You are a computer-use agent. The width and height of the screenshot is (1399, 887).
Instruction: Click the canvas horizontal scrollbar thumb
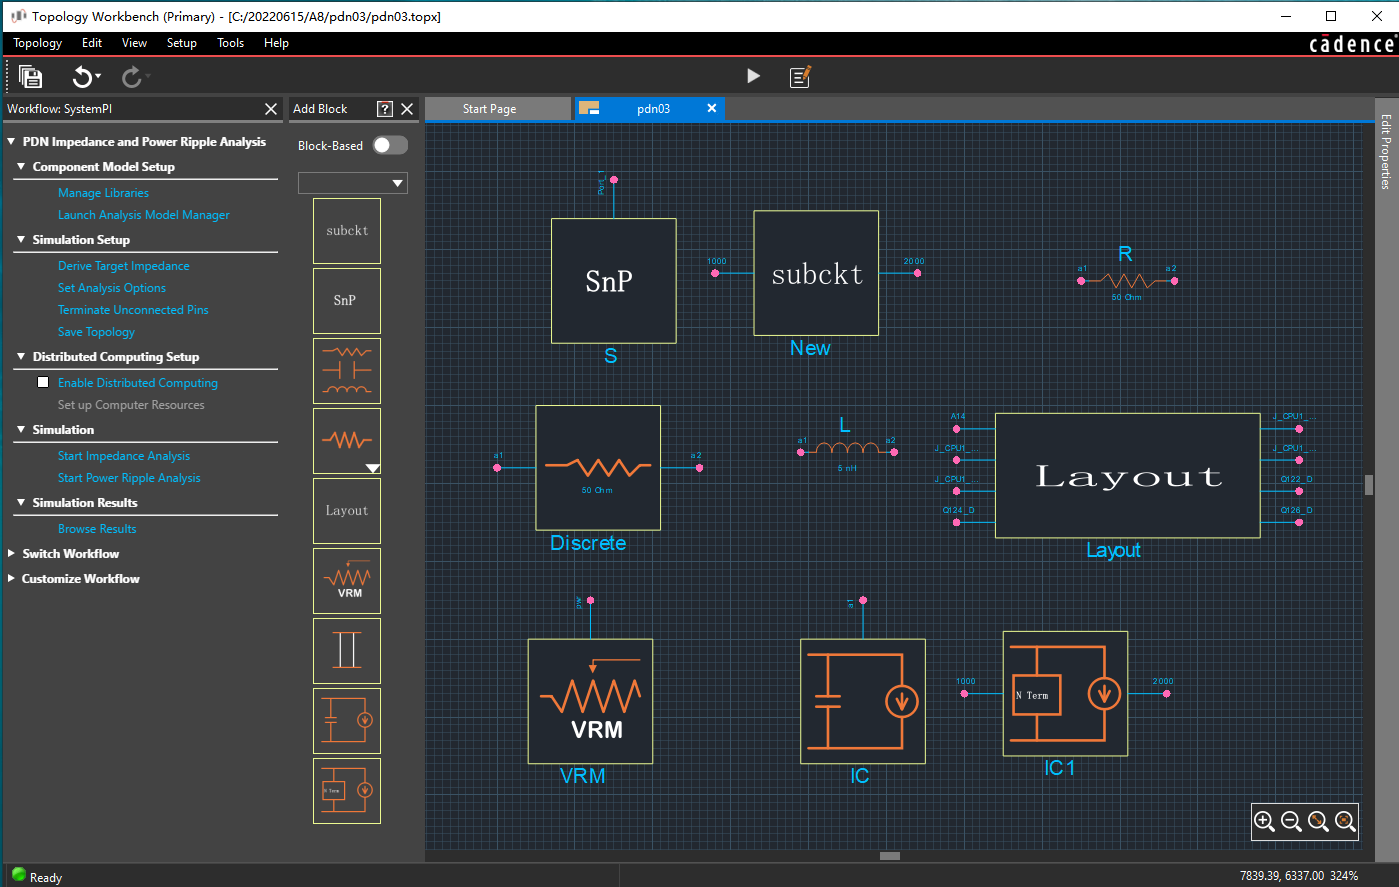click(890, 856)
